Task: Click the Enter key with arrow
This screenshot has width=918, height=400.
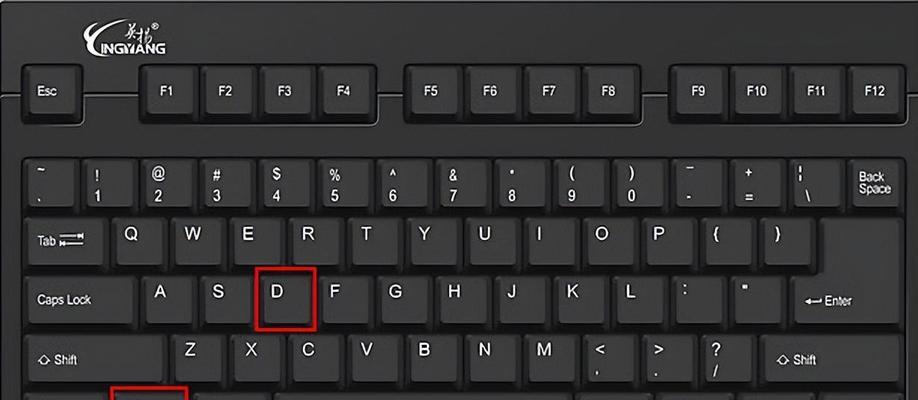Action: pyautogui.click(x=846, y=302)
